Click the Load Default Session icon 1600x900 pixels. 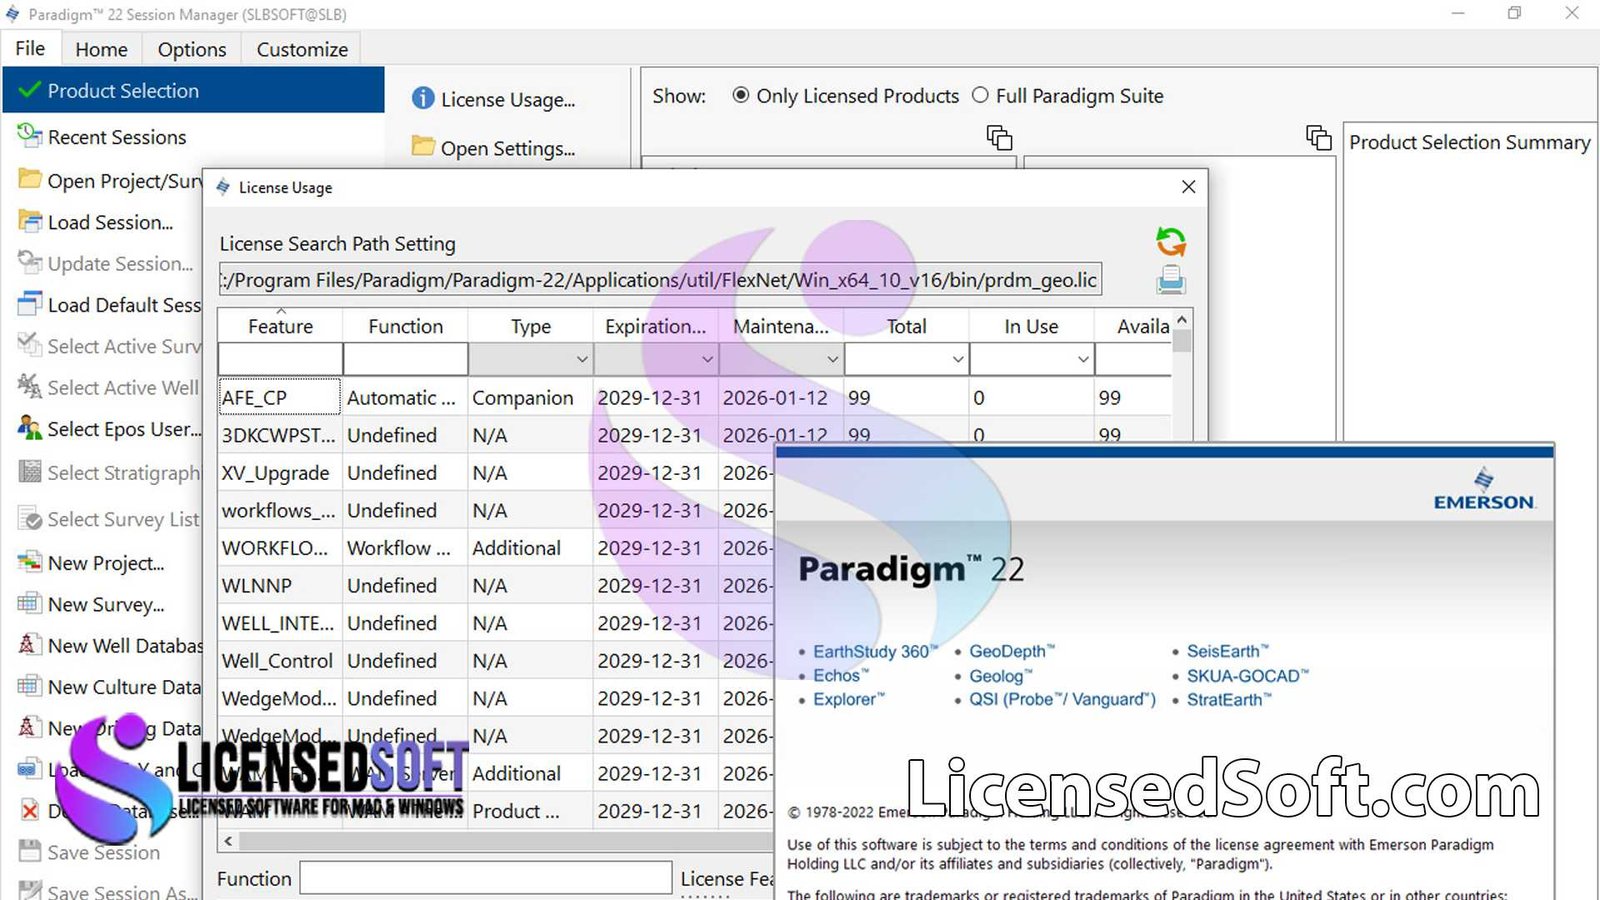pyautogui.click(x=30, y=303)
